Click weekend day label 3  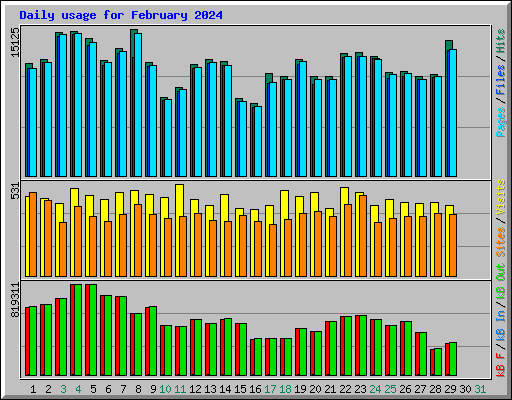(63, 389)
